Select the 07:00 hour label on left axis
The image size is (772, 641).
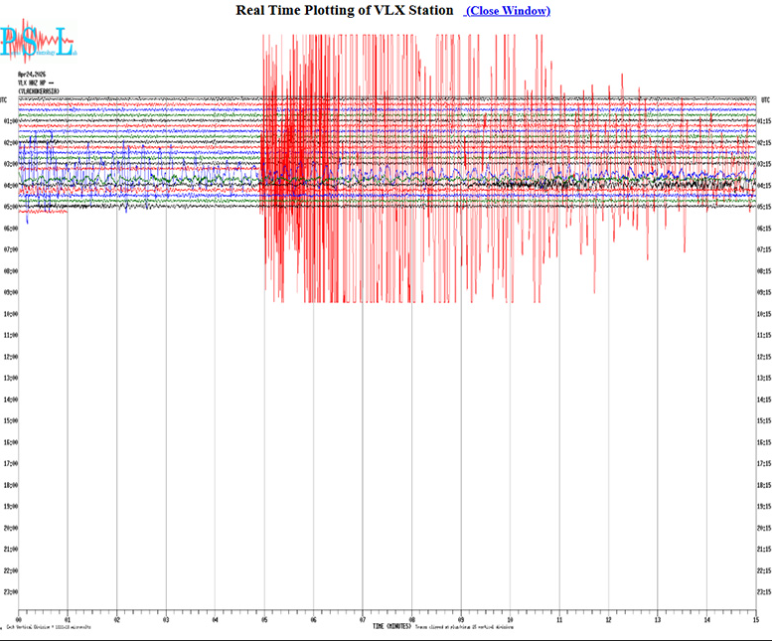(9, 249)
